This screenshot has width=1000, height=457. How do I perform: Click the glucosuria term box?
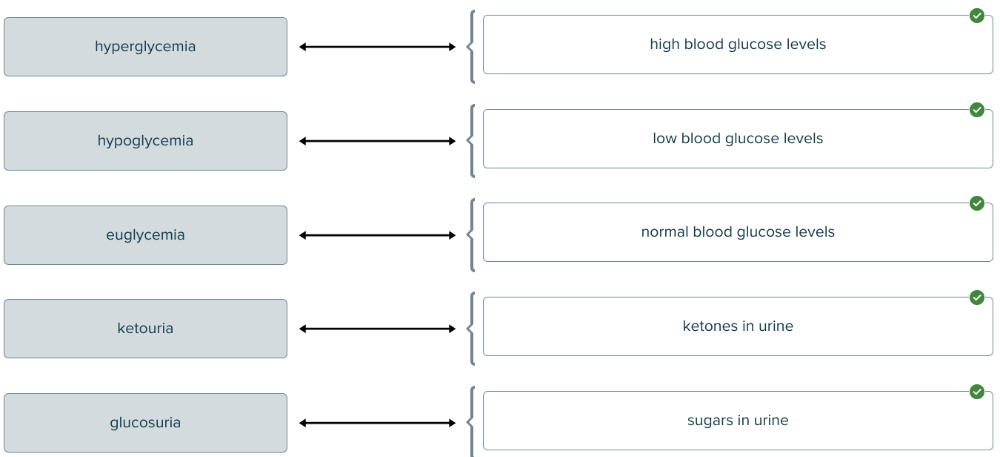(145, 423)
